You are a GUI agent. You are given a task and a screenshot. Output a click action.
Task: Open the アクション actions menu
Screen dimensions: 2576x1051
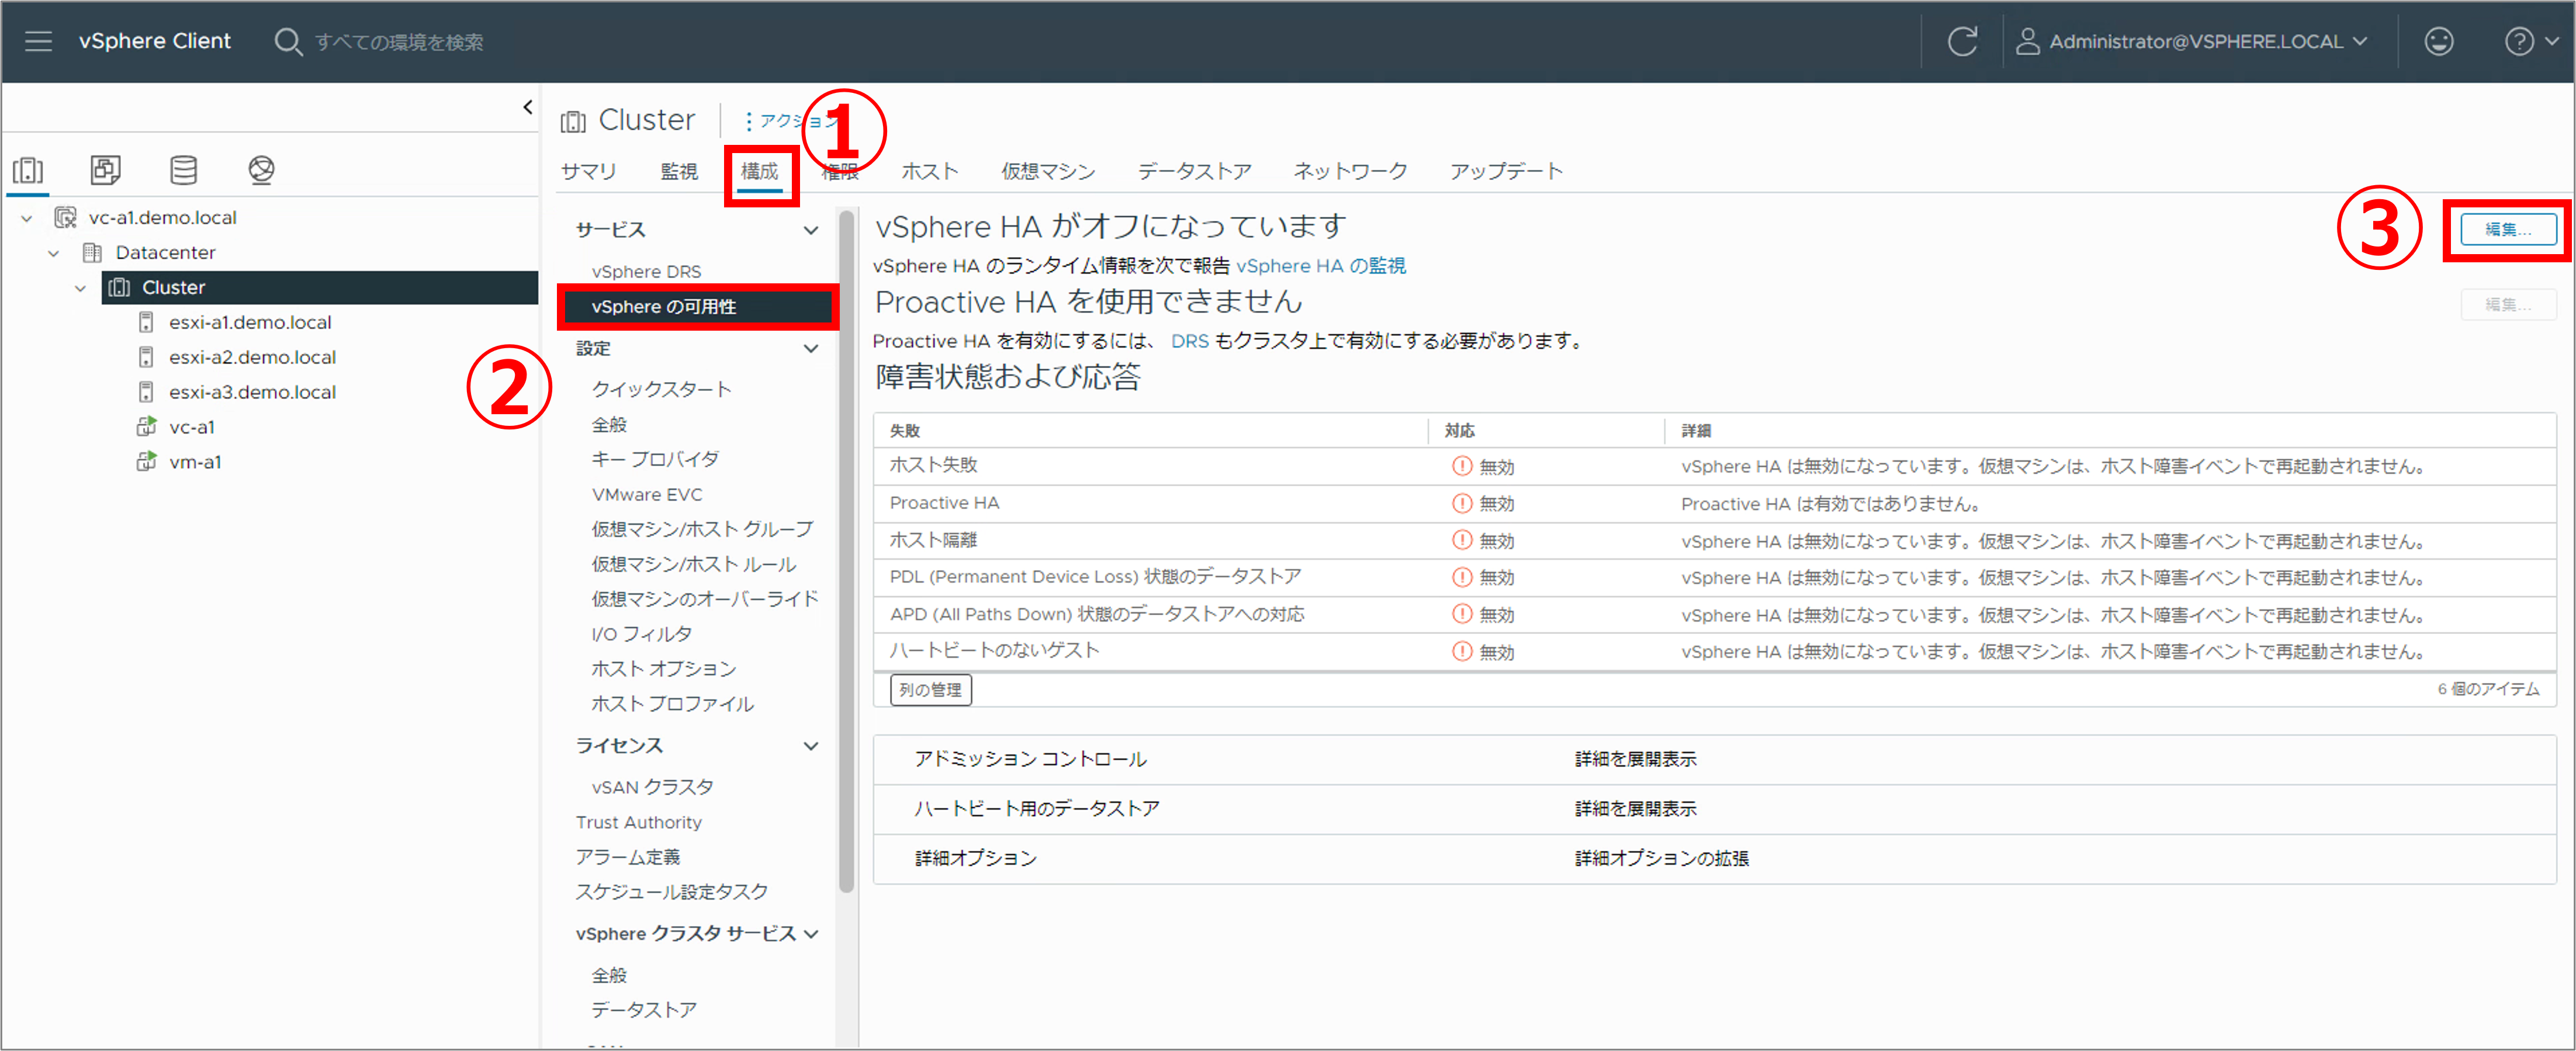[790, 121]
